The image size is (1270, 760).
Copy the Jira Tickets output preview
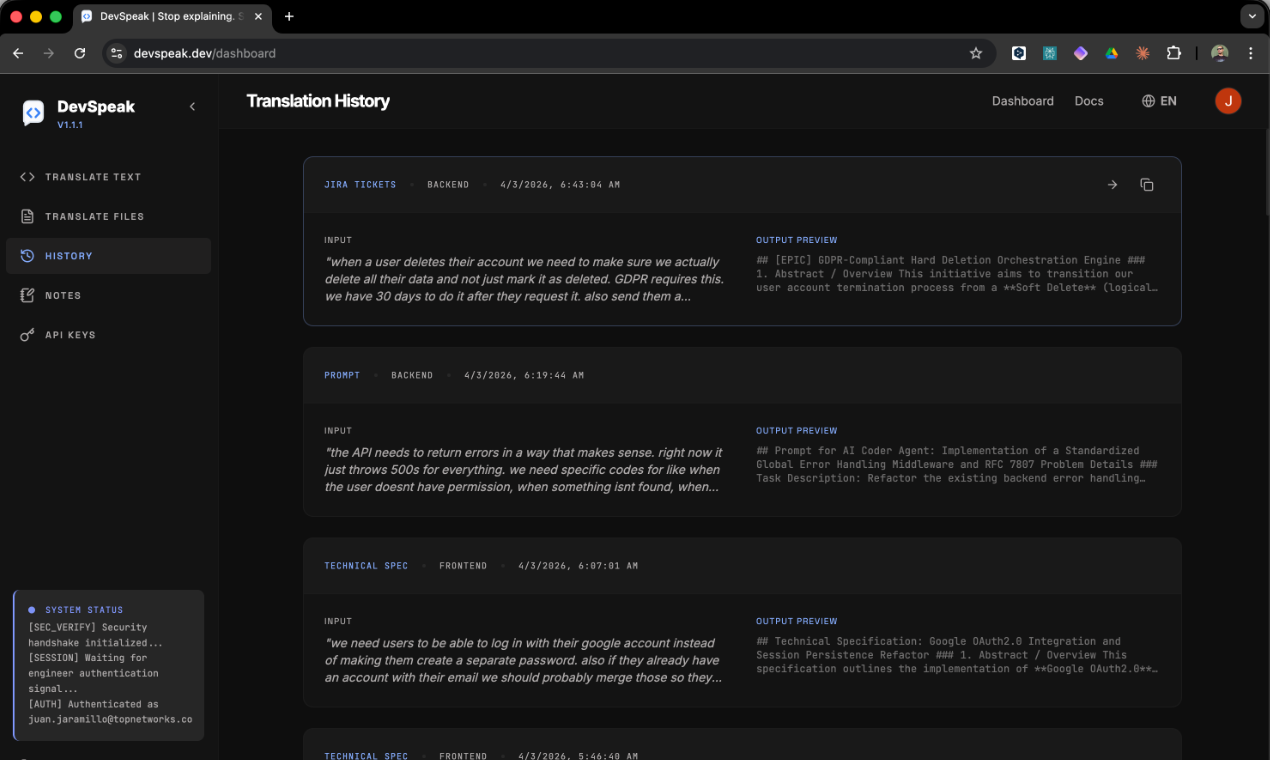(x=1146, y=184)
